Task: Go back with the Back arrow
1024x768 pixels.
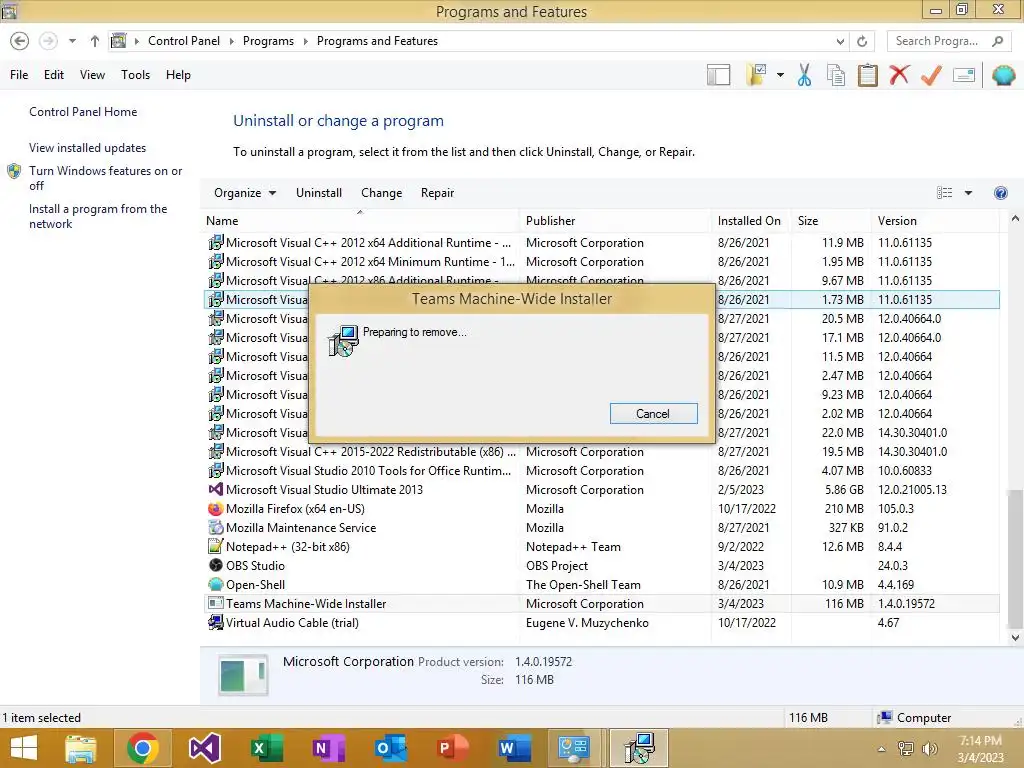Action: click(x=20, y=41)
